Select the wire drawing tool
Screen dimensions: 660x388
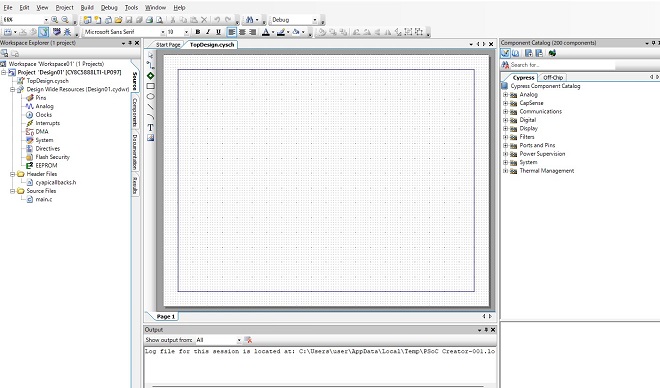(150, 65)
